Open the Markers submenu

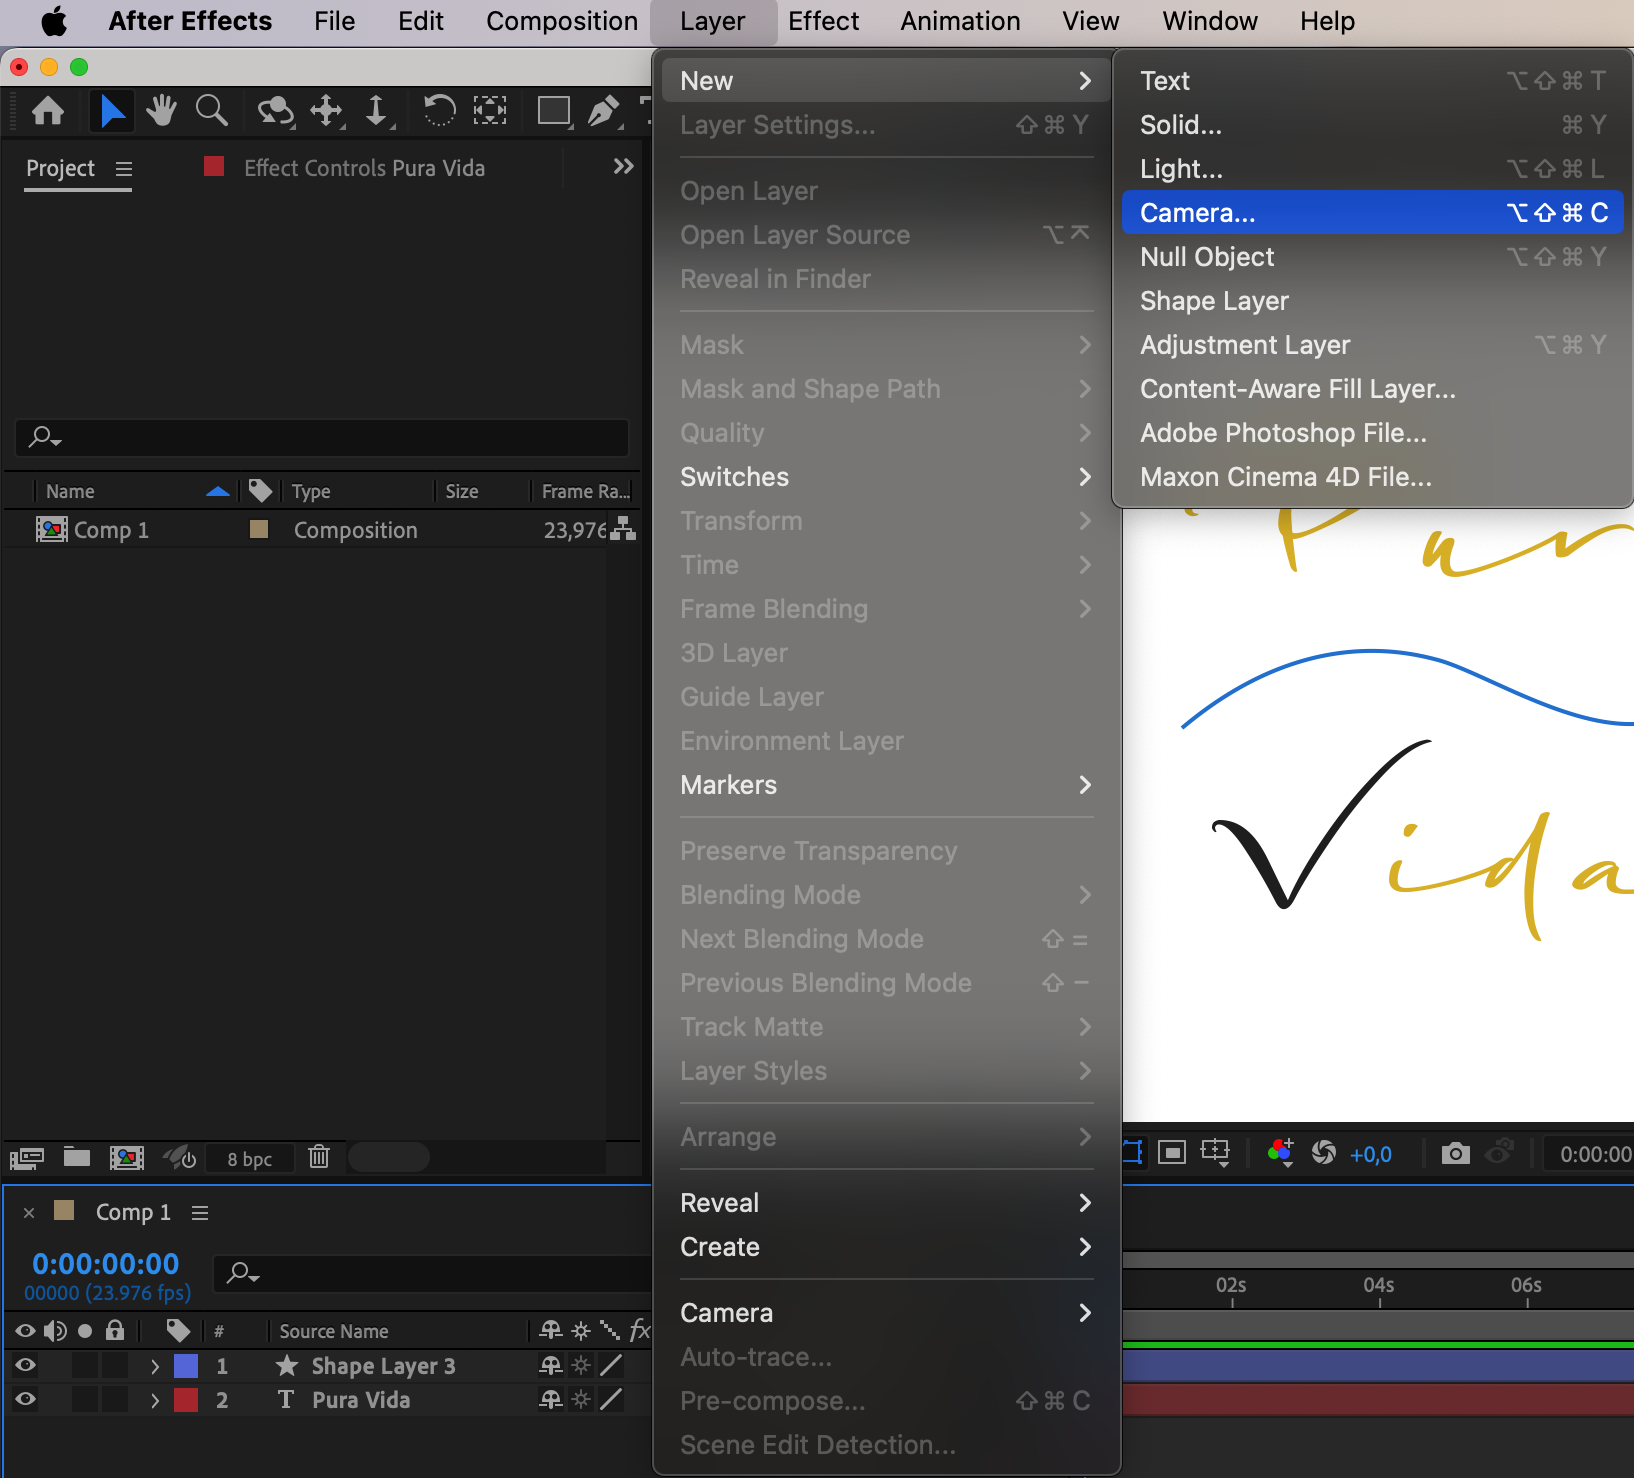pos(886,785)
